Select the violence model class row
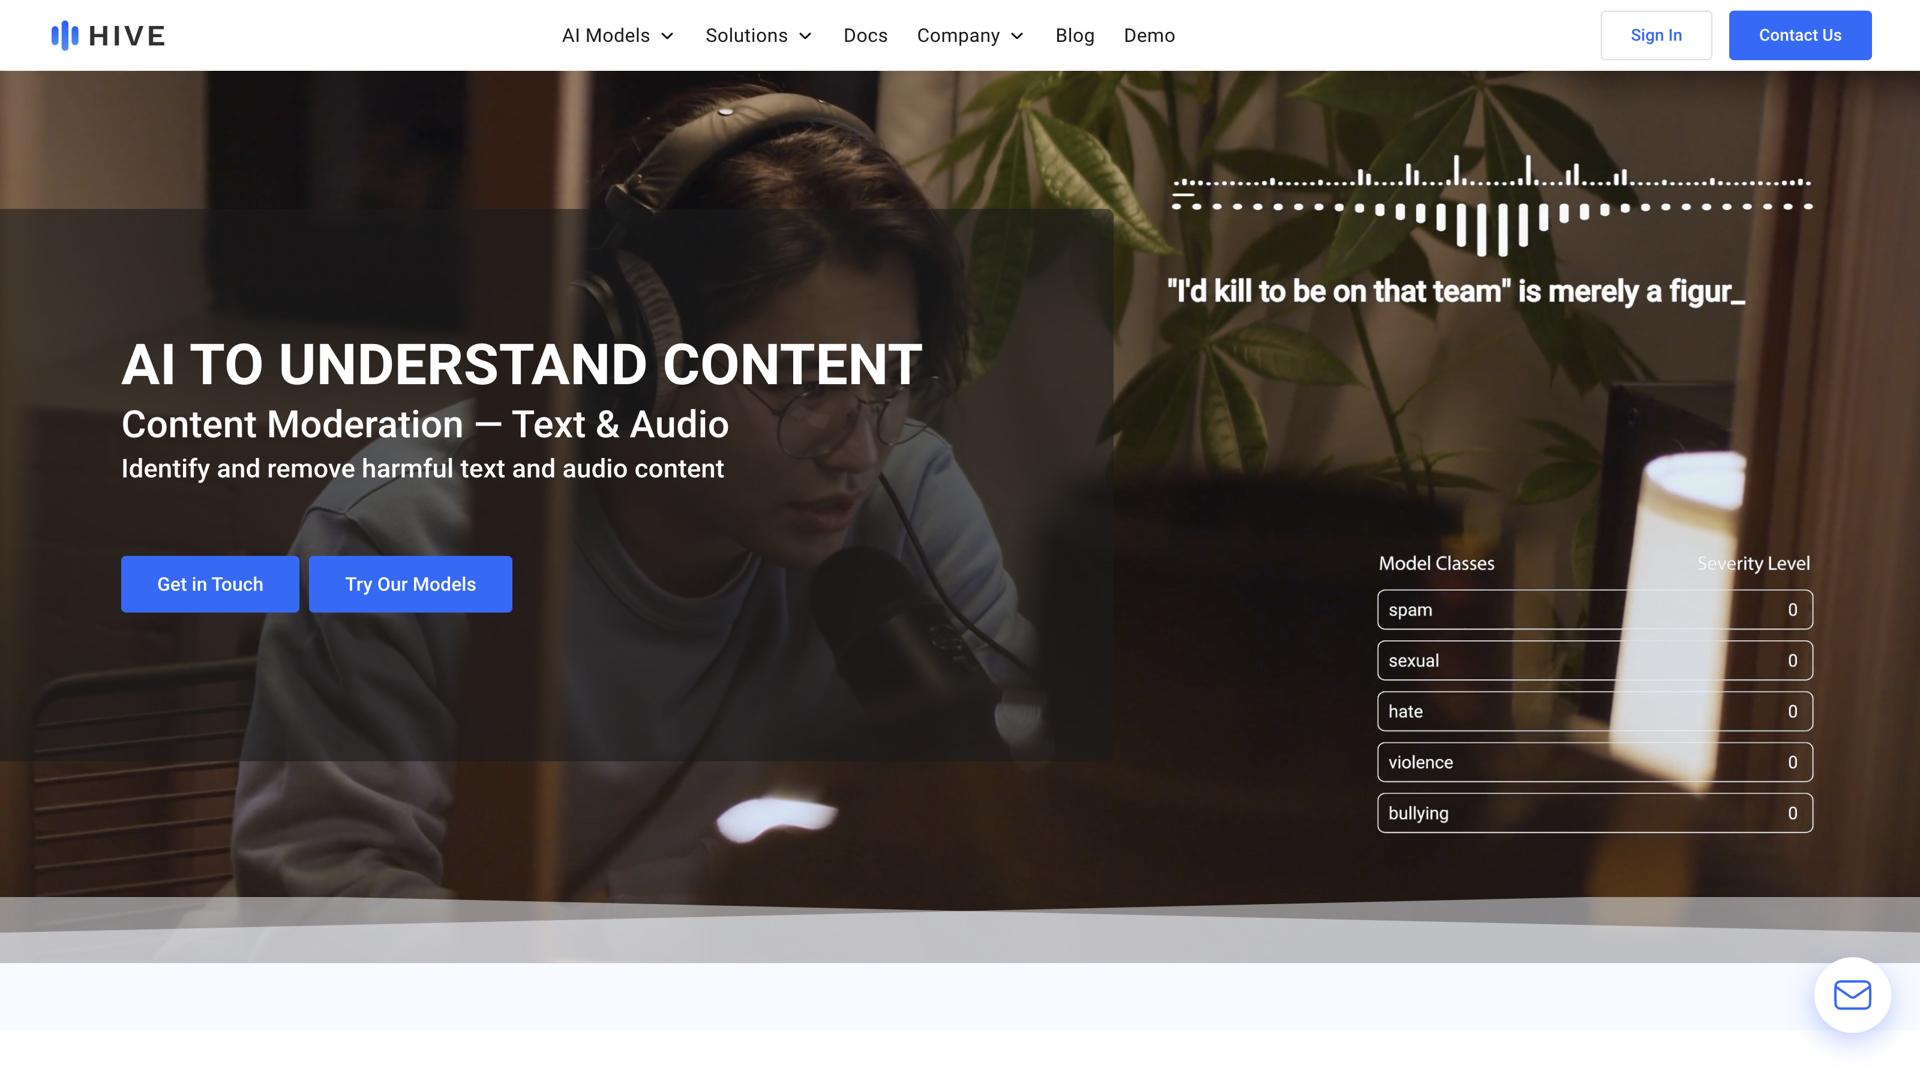 1594,763
